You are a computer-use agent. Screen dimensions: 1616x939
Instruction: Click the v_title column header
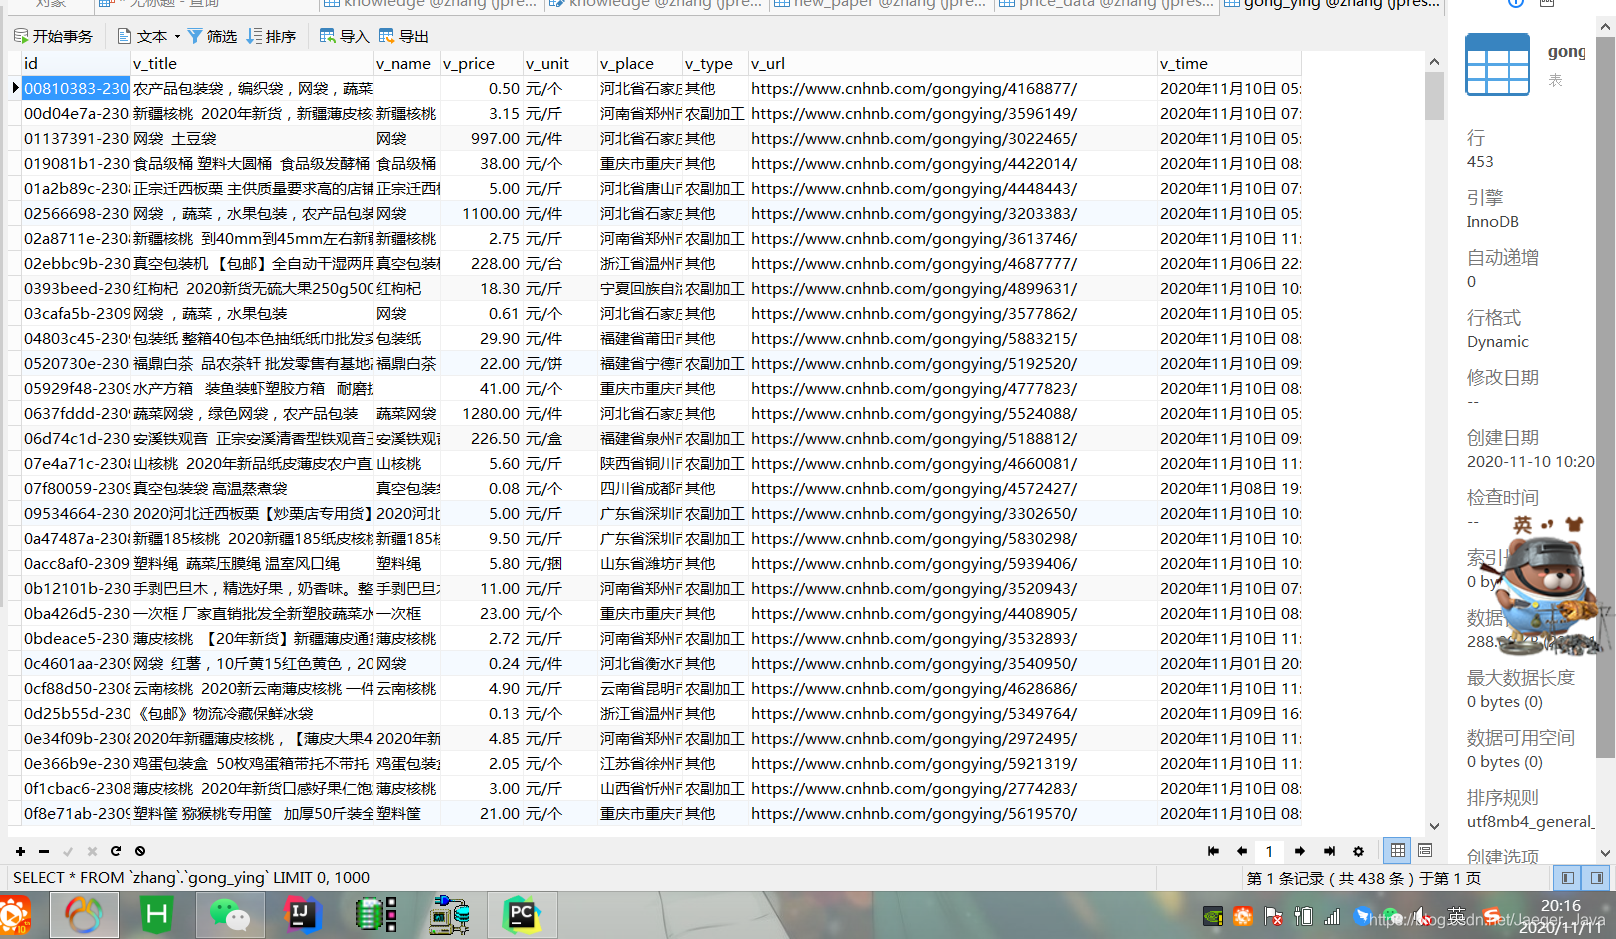click(252, 63)
